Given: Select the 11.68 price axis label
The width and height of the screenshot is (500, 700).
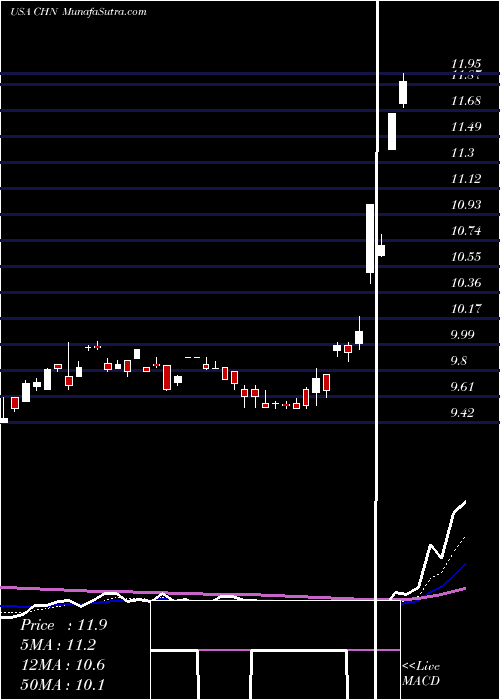Looking at the screenshot, I should coord(467,101).
